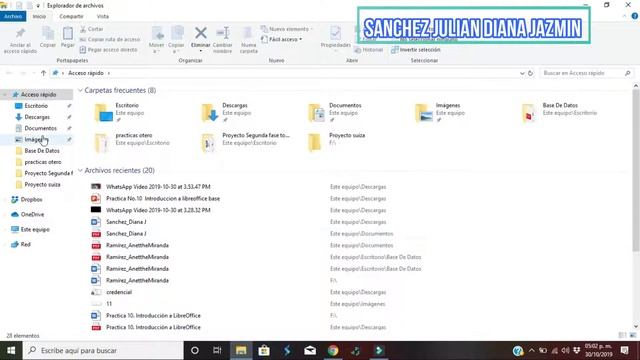Image resolution: width=640 pixels, height=360 pixels.
Task: Click the address bar Acceso rápido
Action: [x=86, y=73]
